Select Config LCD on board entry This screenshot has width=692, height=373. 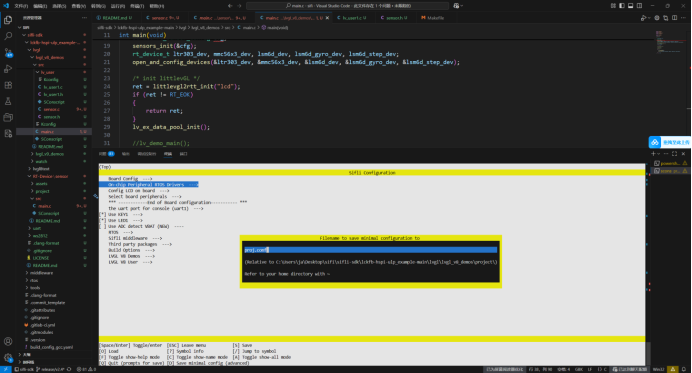[x=139, y=191]
